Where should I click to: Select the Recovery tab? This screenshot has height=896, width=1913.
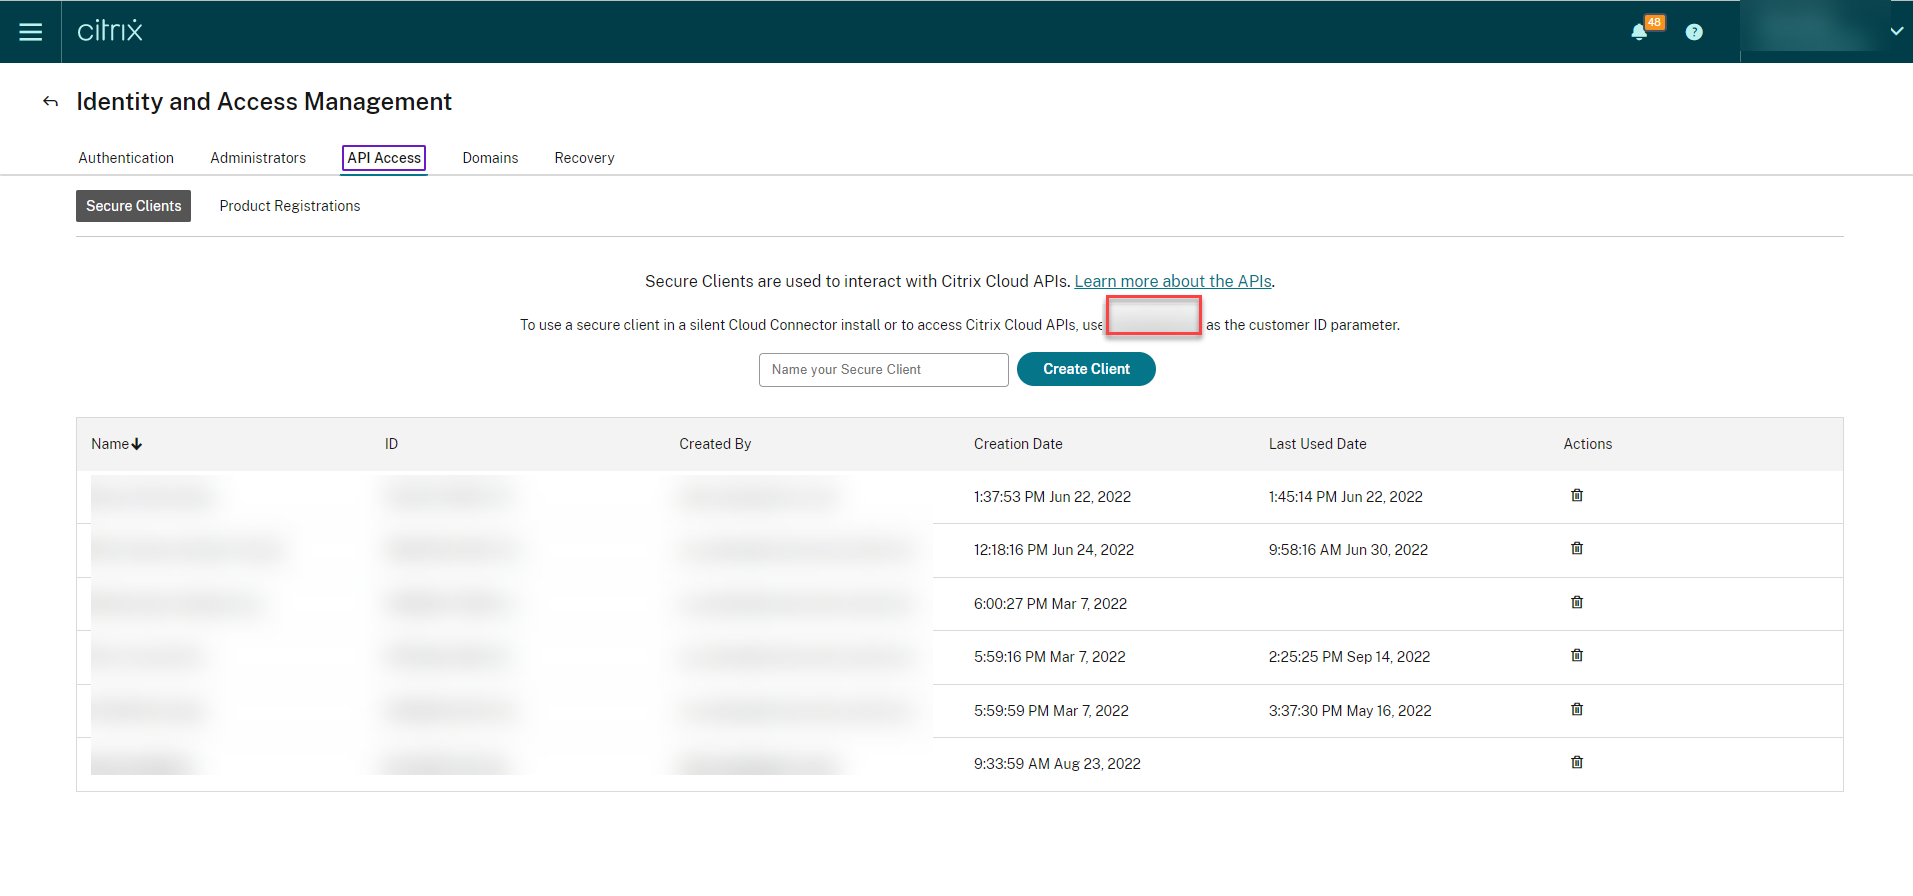coord(584,158)
